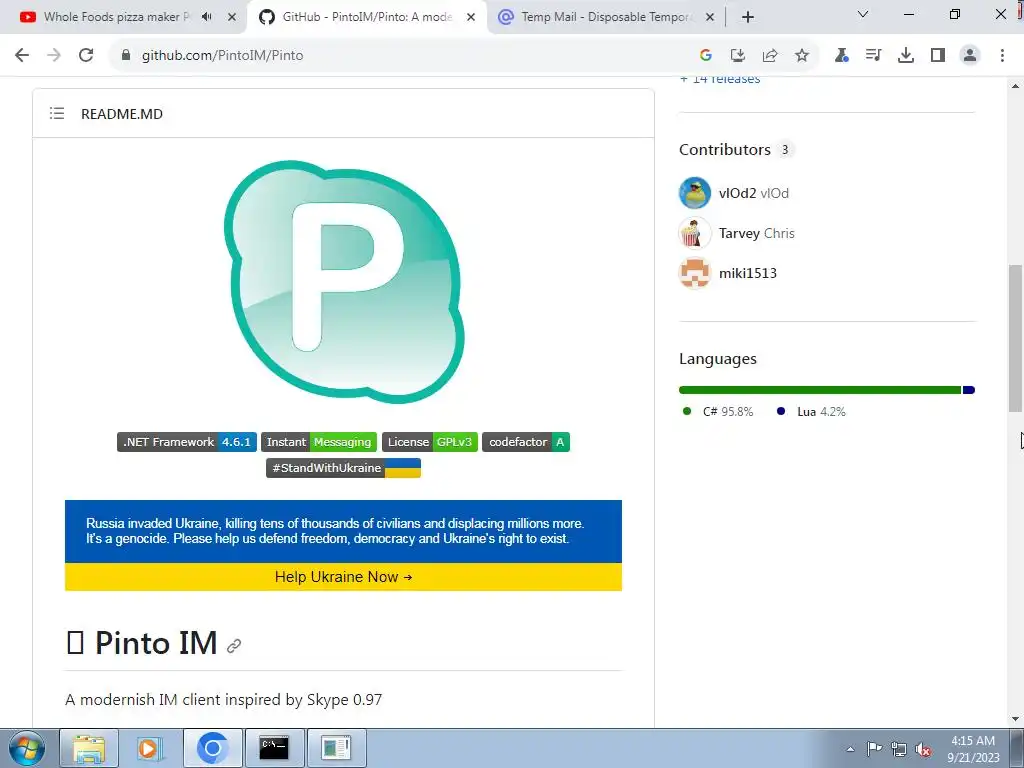
Task: Open vlOd2 contributor avatar
Action: (x=695, y=193)
